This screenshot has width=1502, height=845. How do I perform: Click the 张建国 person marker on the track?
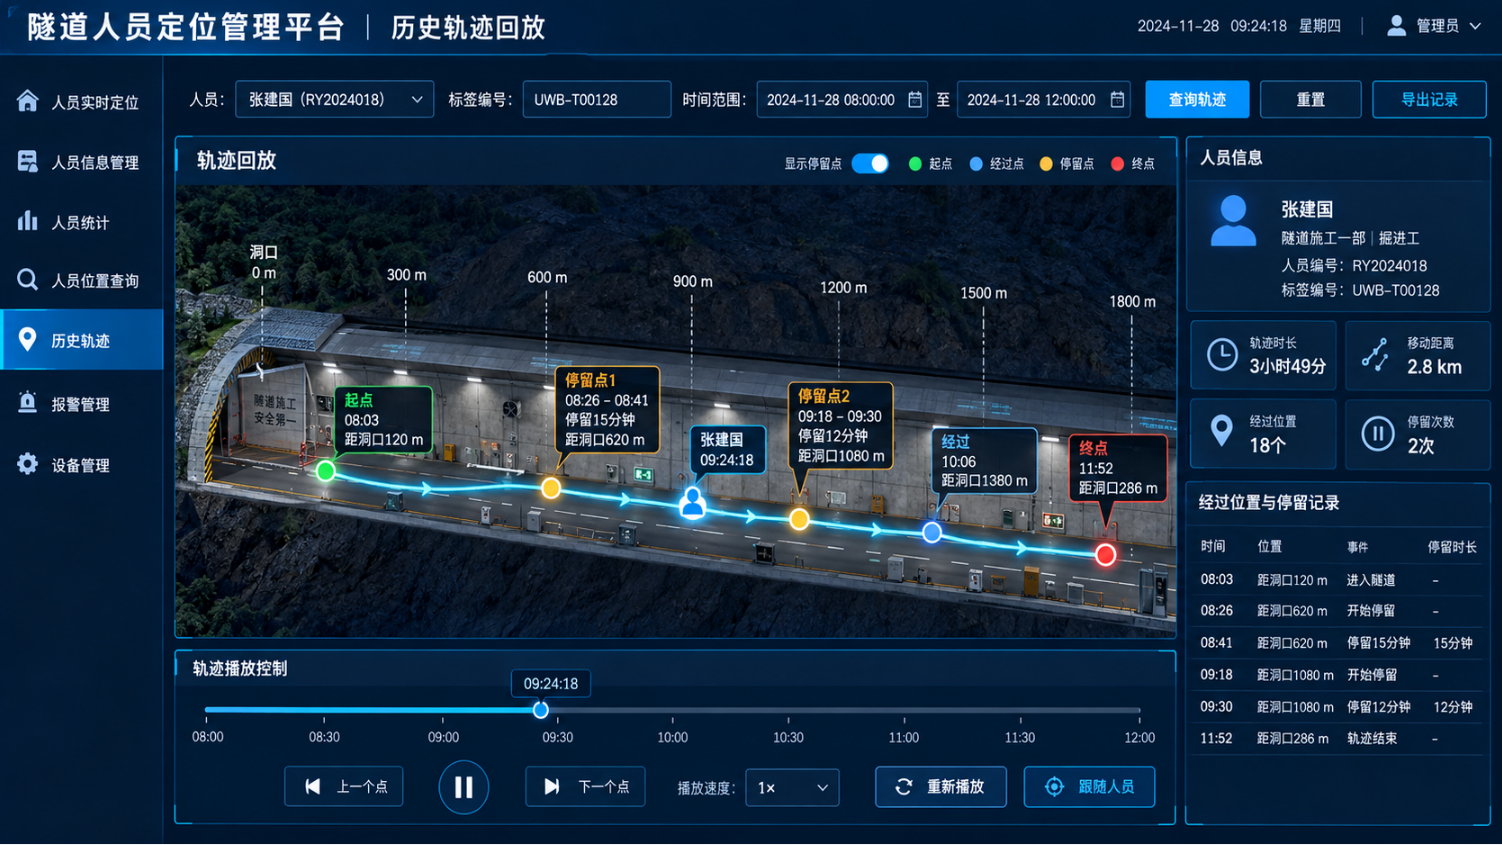692,503
